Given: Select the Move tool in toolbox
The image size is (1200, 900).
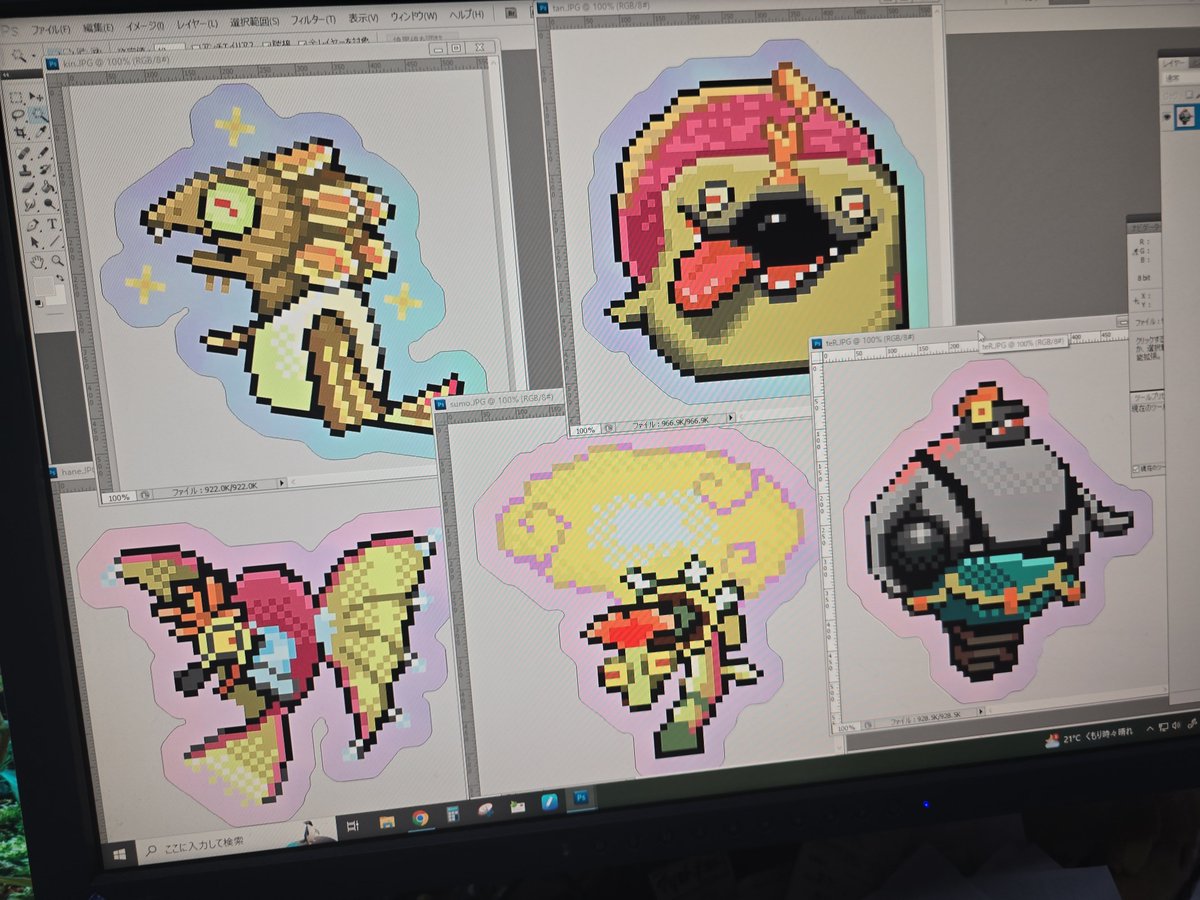Looking at the screenshot, I should pyautogui.click(x=36, y=97).
